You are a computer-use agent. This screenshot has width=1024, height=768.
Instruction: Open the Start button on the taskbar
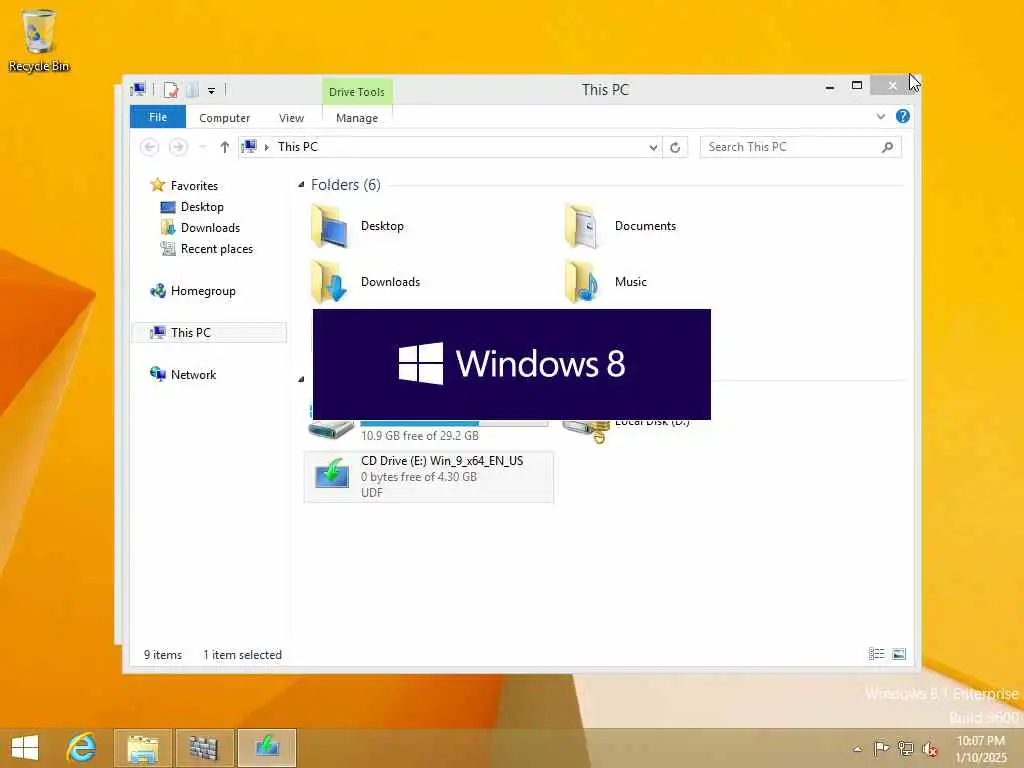point(25,747)
